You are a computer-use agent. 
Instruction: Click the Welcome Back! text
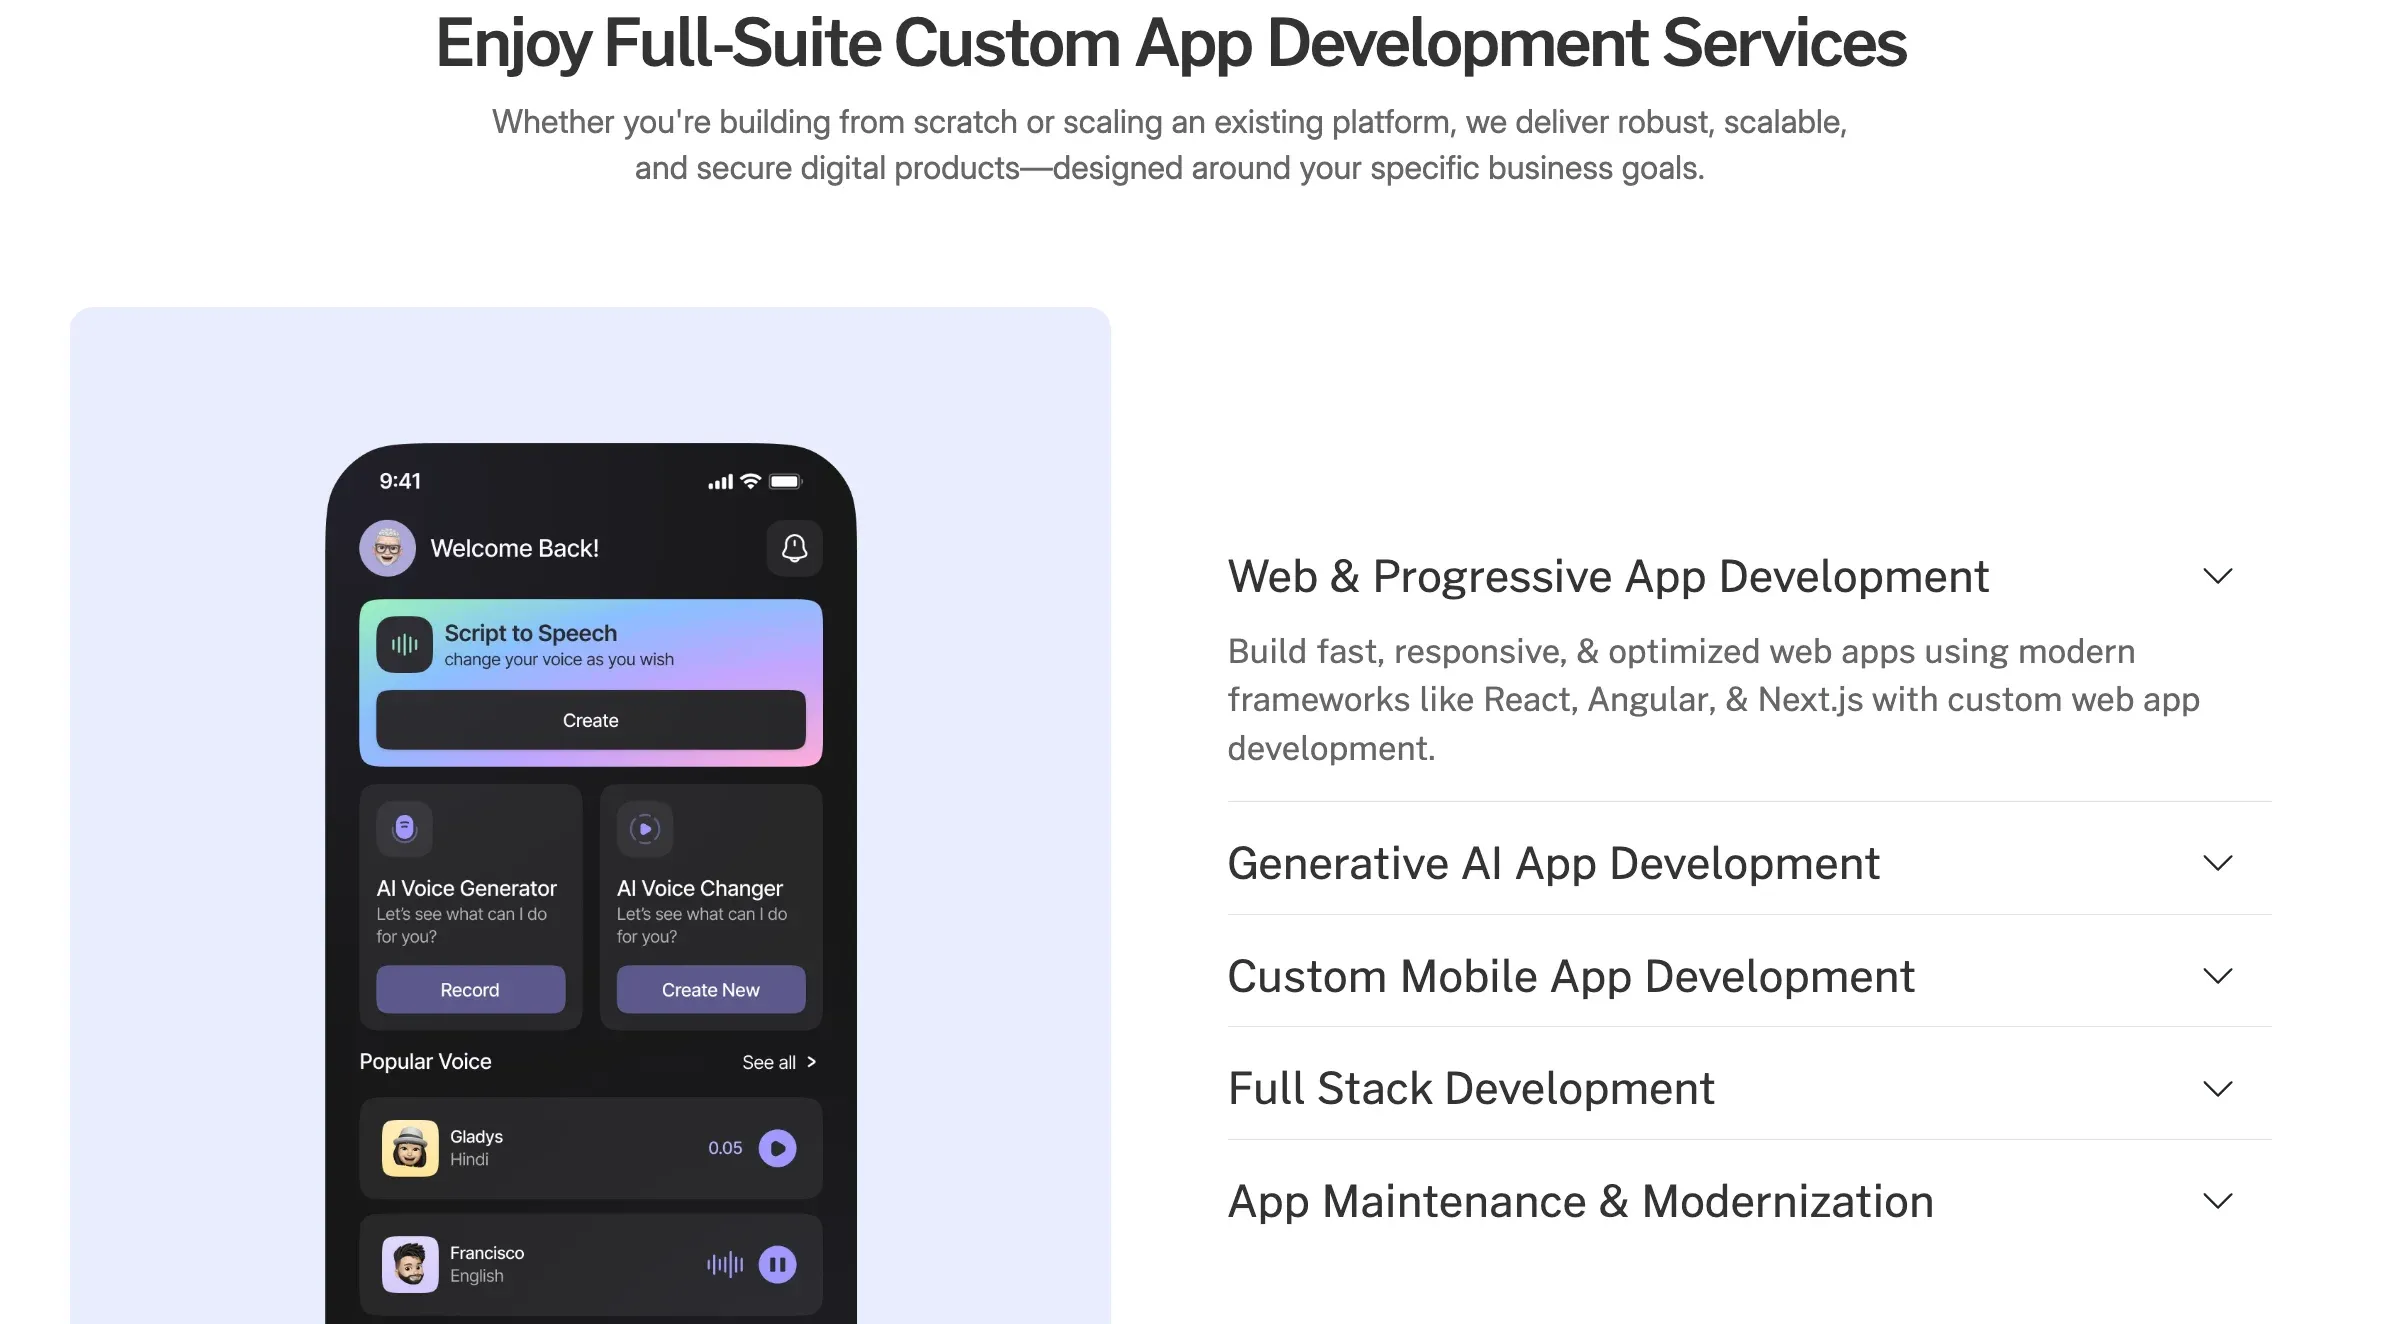[515, 549]
